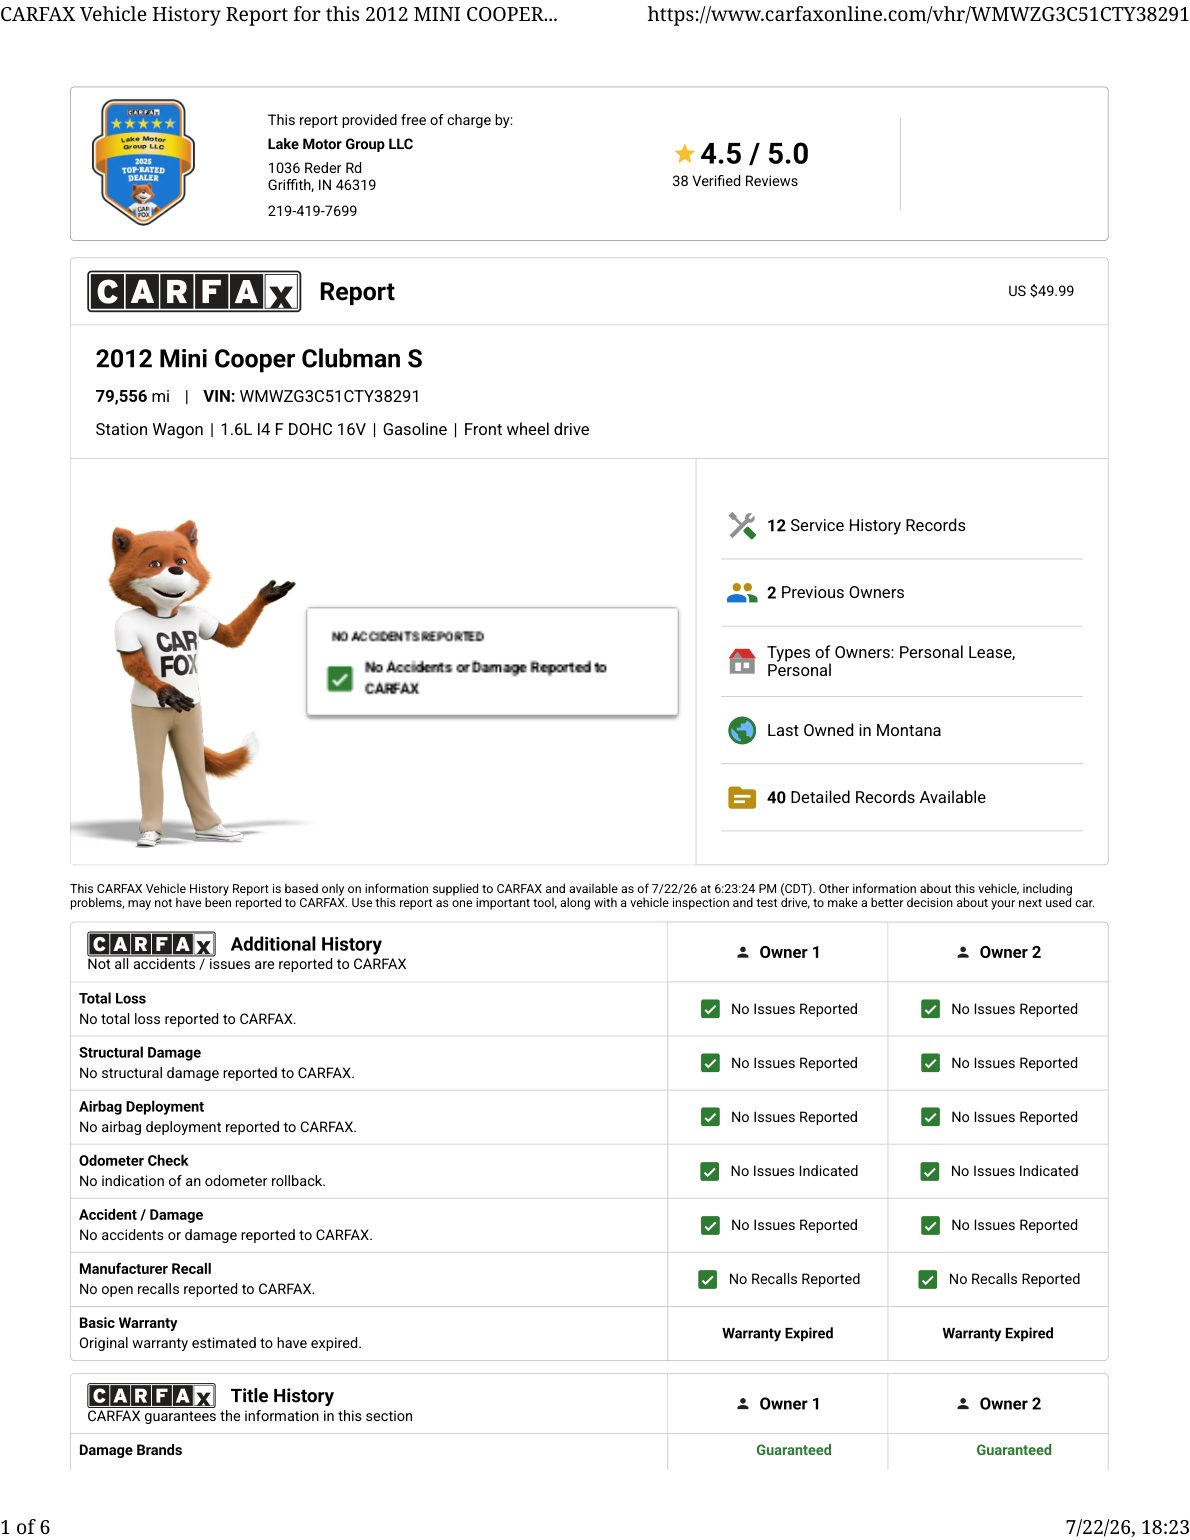
Task: Click the Odometer Check row label
Action: [x=133, y=1161]
